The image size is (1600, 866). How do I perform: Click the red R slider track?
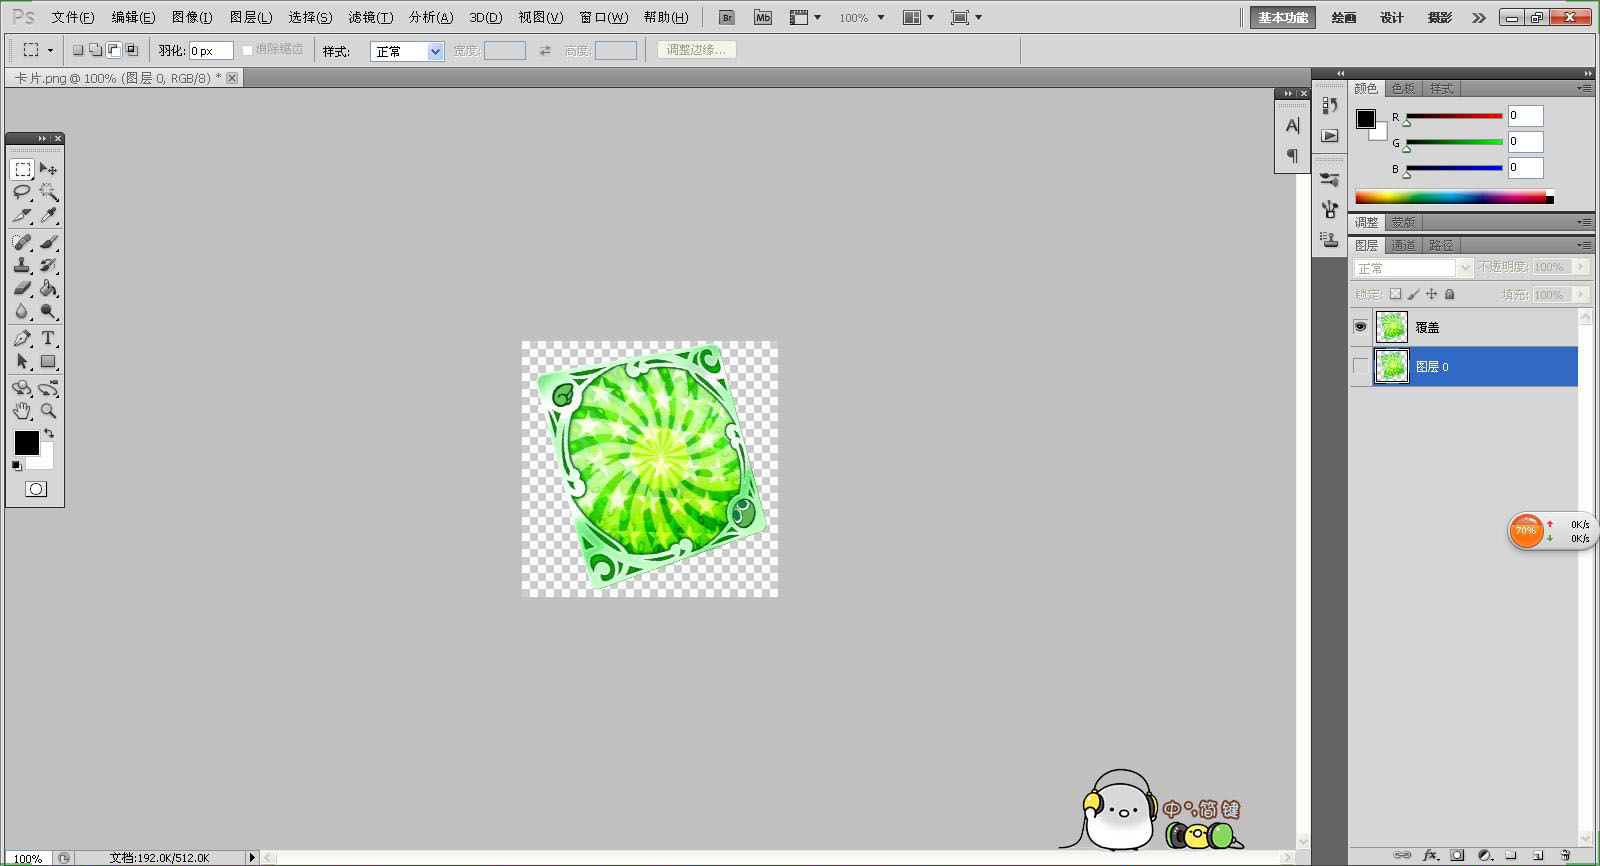coord(1454,116)
